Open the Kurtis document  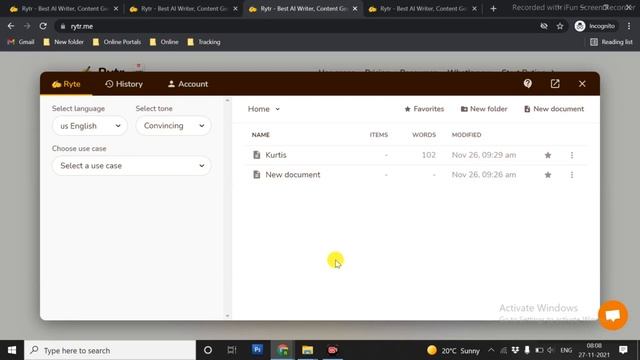click(276, 155)
